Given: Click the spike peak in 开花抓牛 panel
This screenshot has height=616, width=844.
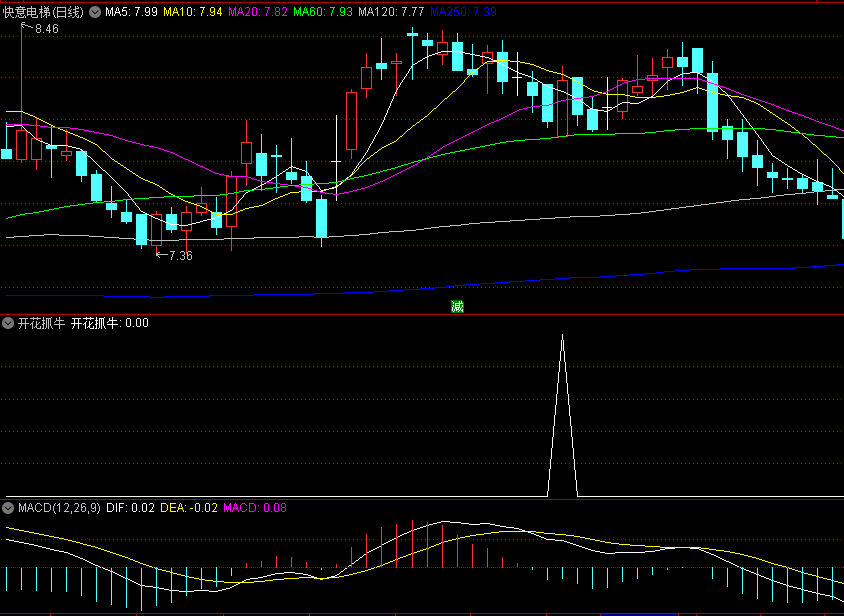Looking at the screenshot, I should [x=562, y=336].
